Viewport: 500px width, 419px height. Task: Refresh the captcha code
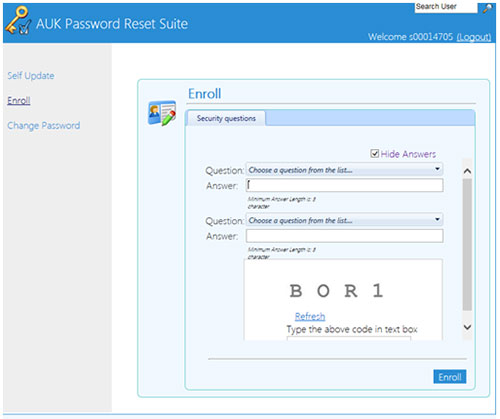pyautogui.click(x=310, y=316)
